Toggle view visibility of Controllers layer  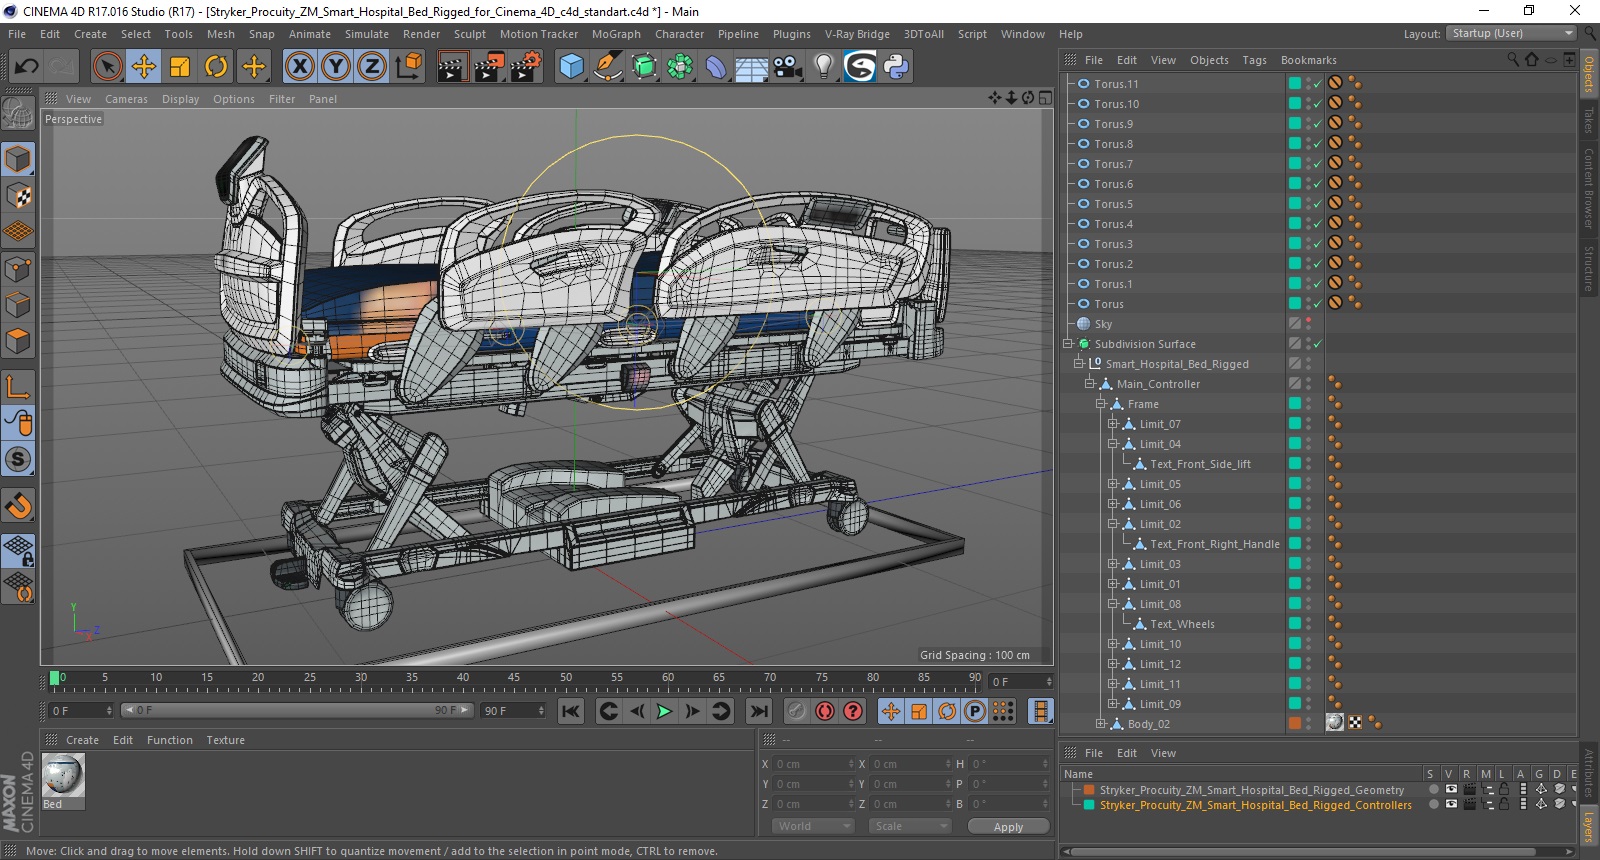[x=1451, y=805]
